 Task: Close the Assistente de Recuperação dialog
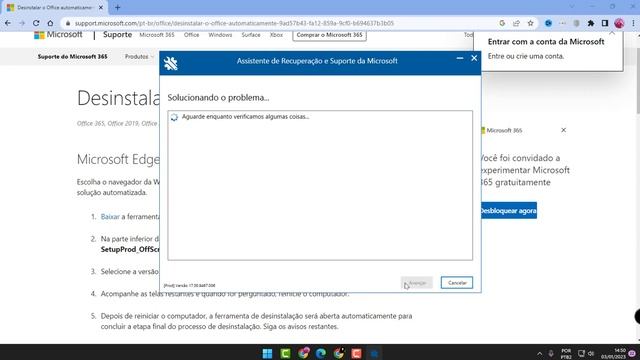click(x=474, y=58)
